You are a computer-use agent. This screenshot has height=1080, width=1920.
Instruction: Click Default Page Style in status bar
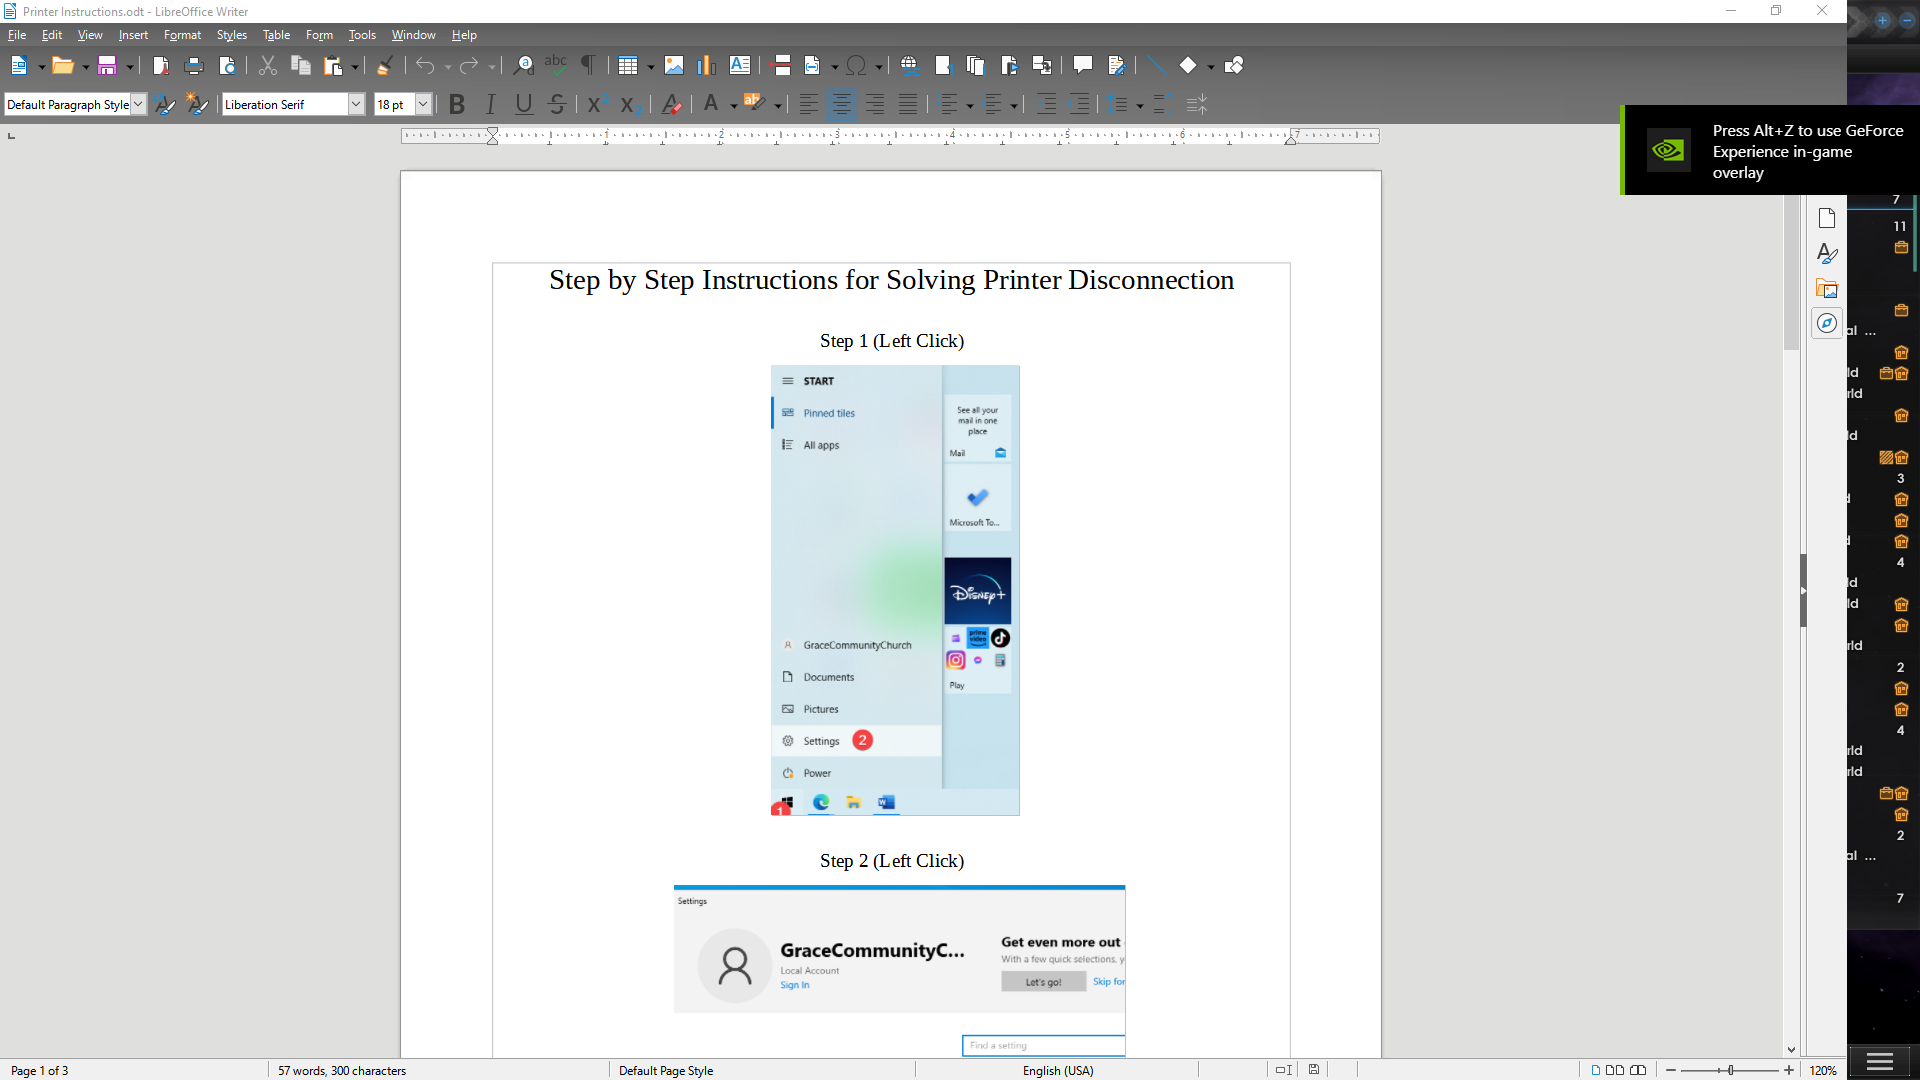point(666,1070)
